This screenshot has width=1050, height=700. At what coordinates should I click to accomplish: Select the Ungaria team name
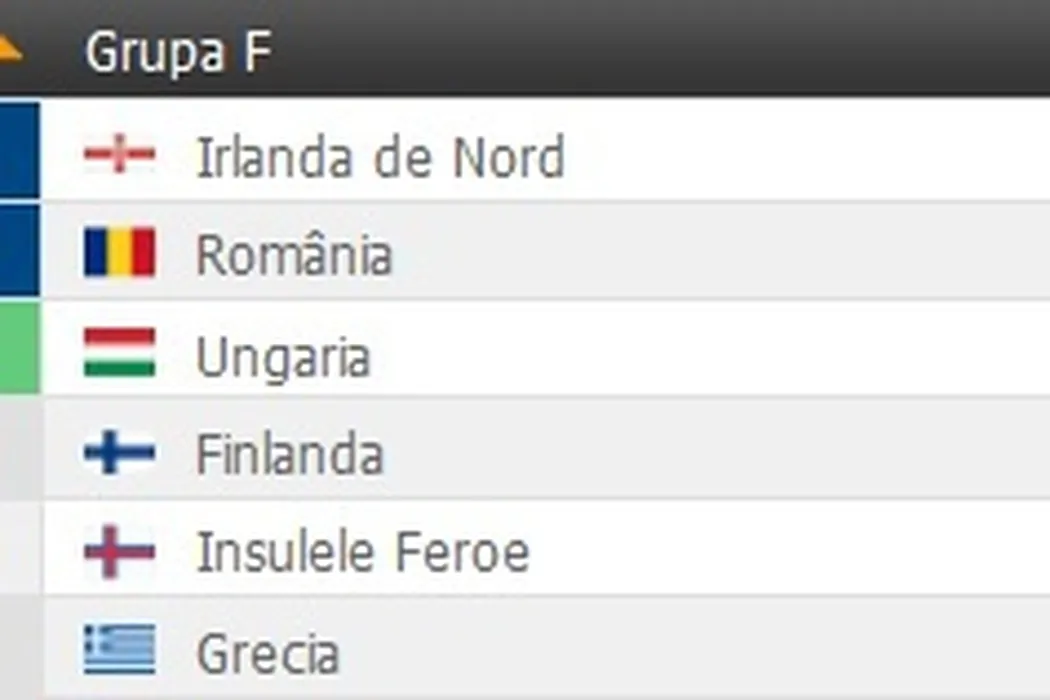[x=283, y=357]
